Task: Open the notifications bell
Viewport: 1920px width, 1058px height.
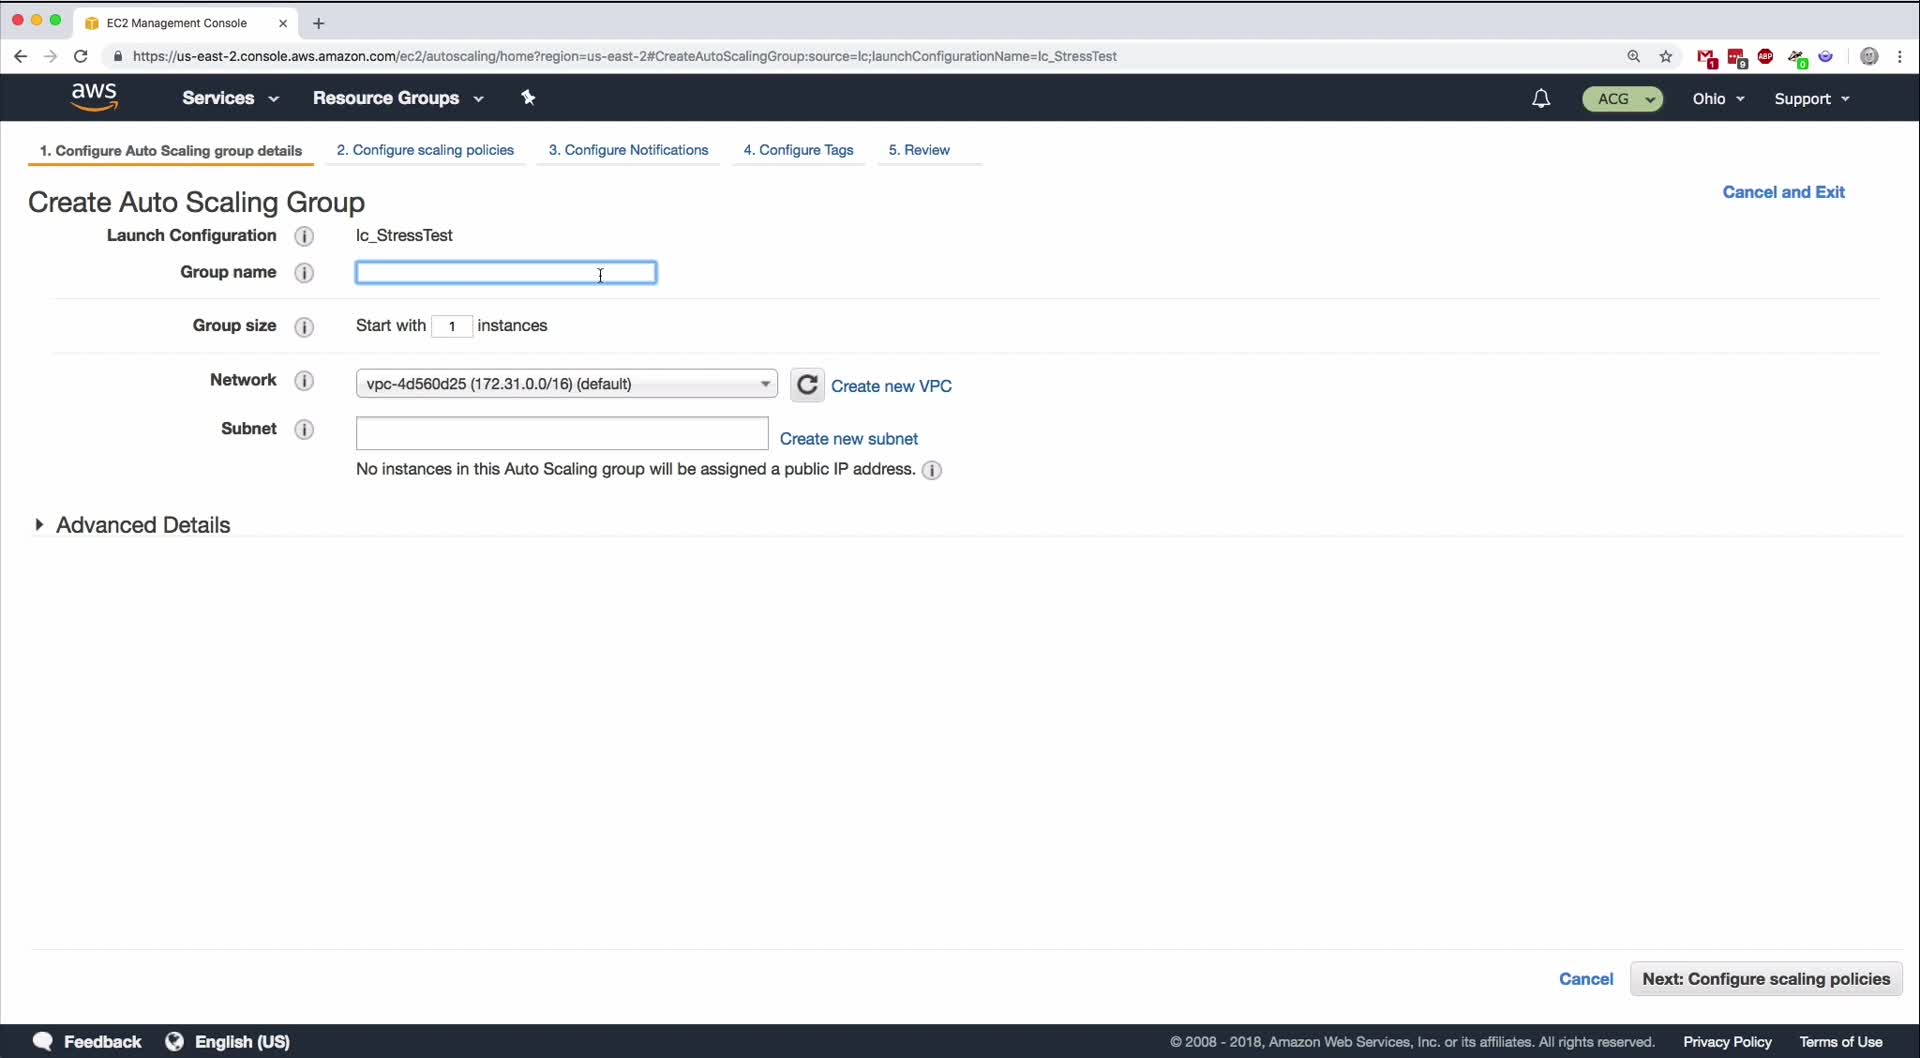Action: coord(1541,98)
